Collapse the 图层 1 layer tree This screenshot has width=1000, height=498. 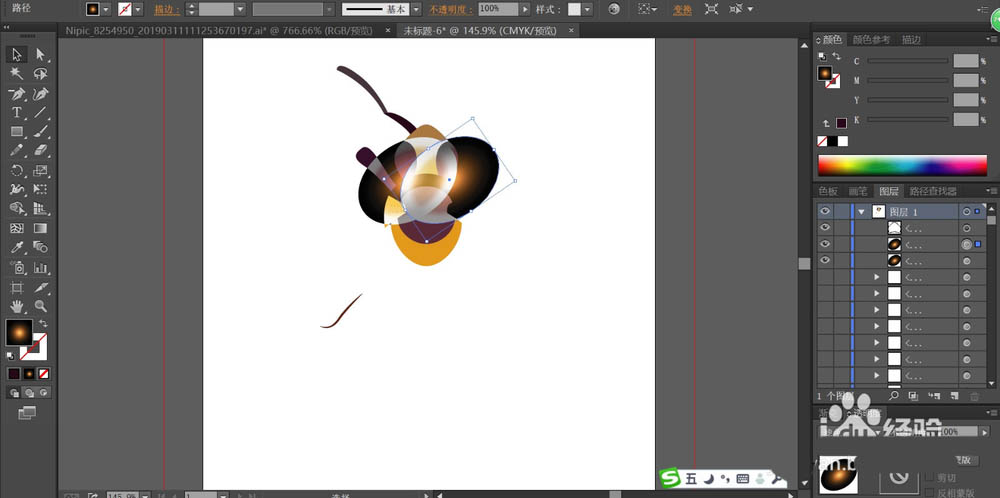tap(860, 212)
